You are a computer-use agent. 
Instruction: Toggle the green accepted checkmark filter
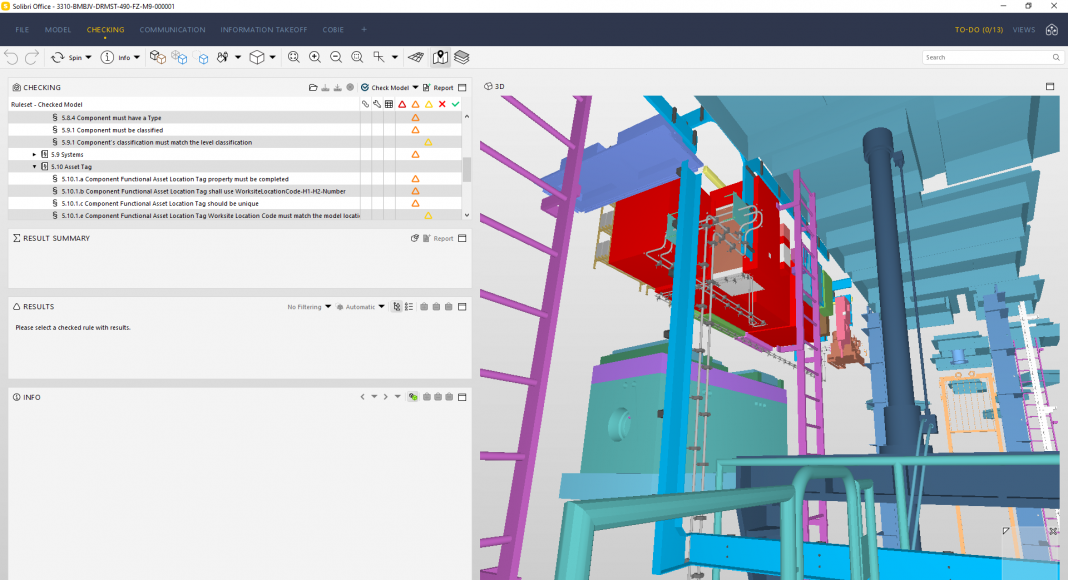coord(455,104)
